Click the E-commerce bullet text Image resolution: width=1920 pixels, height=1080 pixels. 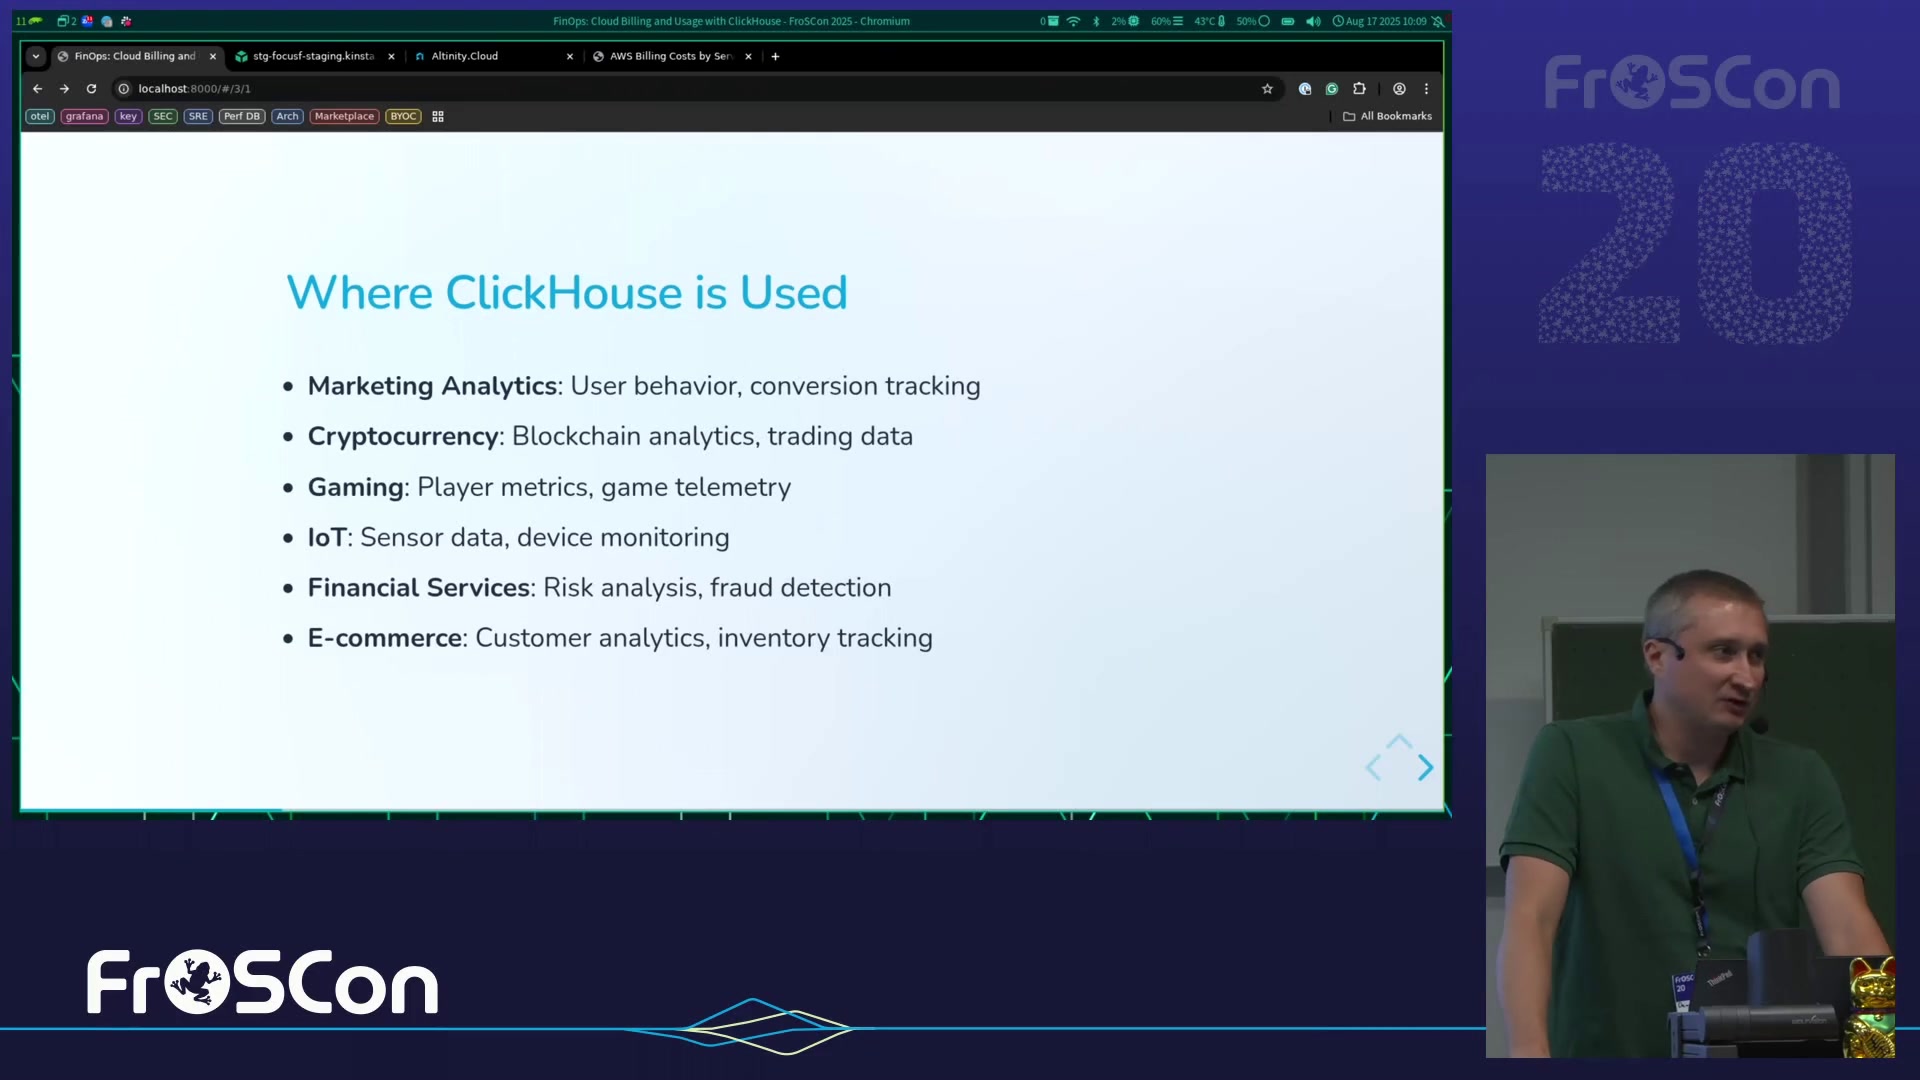pos(620,638)
